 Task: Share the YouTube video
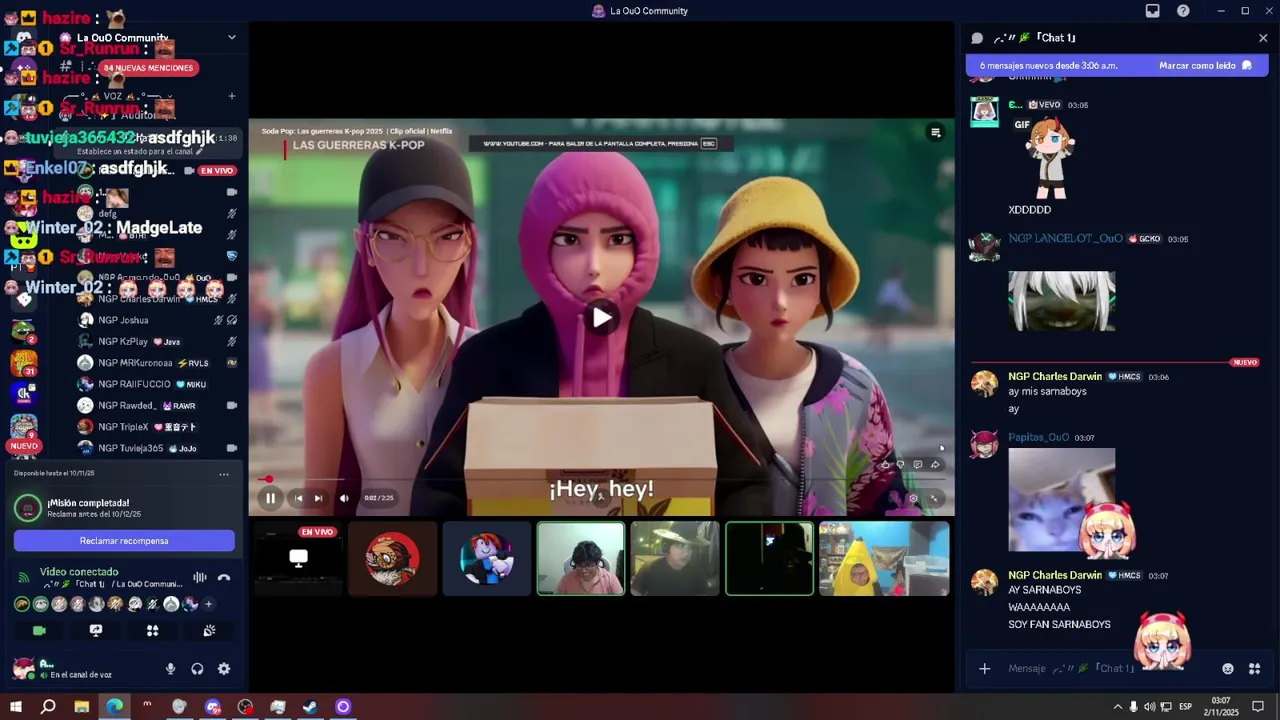[935, 464]
